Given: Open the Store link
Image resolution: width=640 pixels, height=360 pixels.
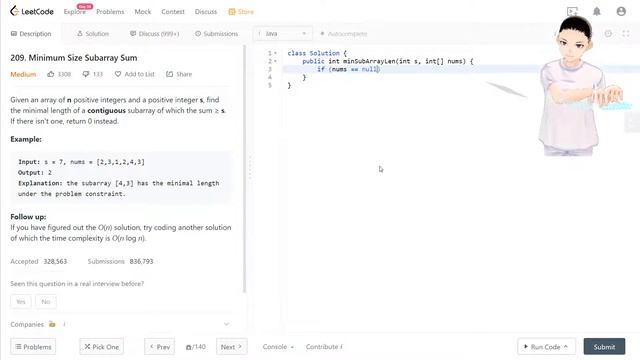Looking at the screenshot, I should click(x=241, y=12).
